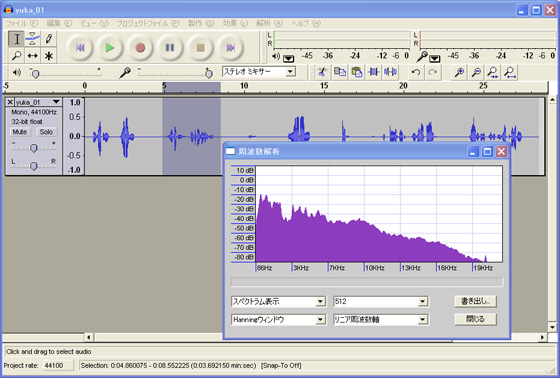Open the 効果 menu
560x378 pixels.
point(235,23)
